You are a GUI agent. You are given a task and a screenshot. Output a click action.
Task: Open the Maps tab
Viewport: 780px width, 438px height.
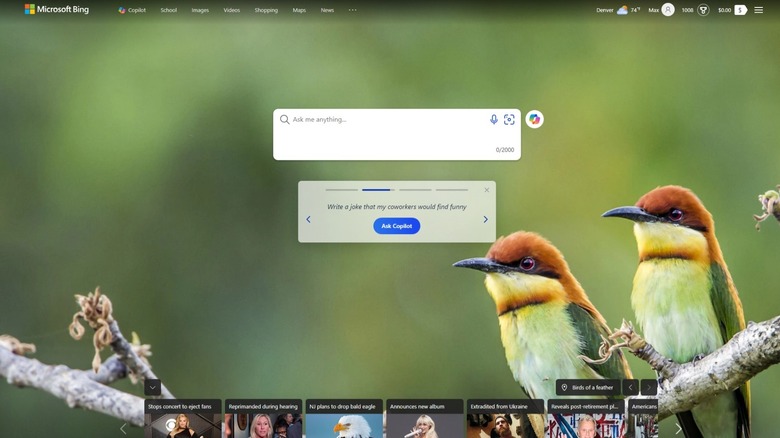299,10
